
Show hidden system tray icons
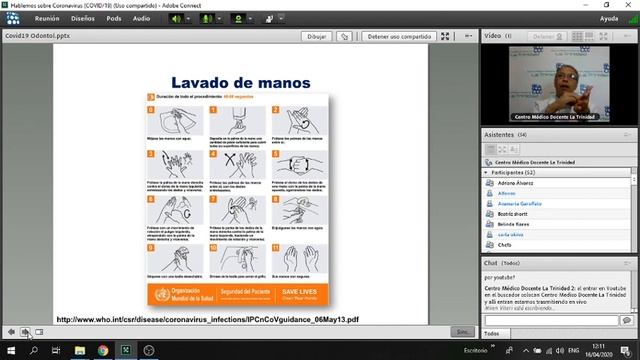click(x=526, y=351)
